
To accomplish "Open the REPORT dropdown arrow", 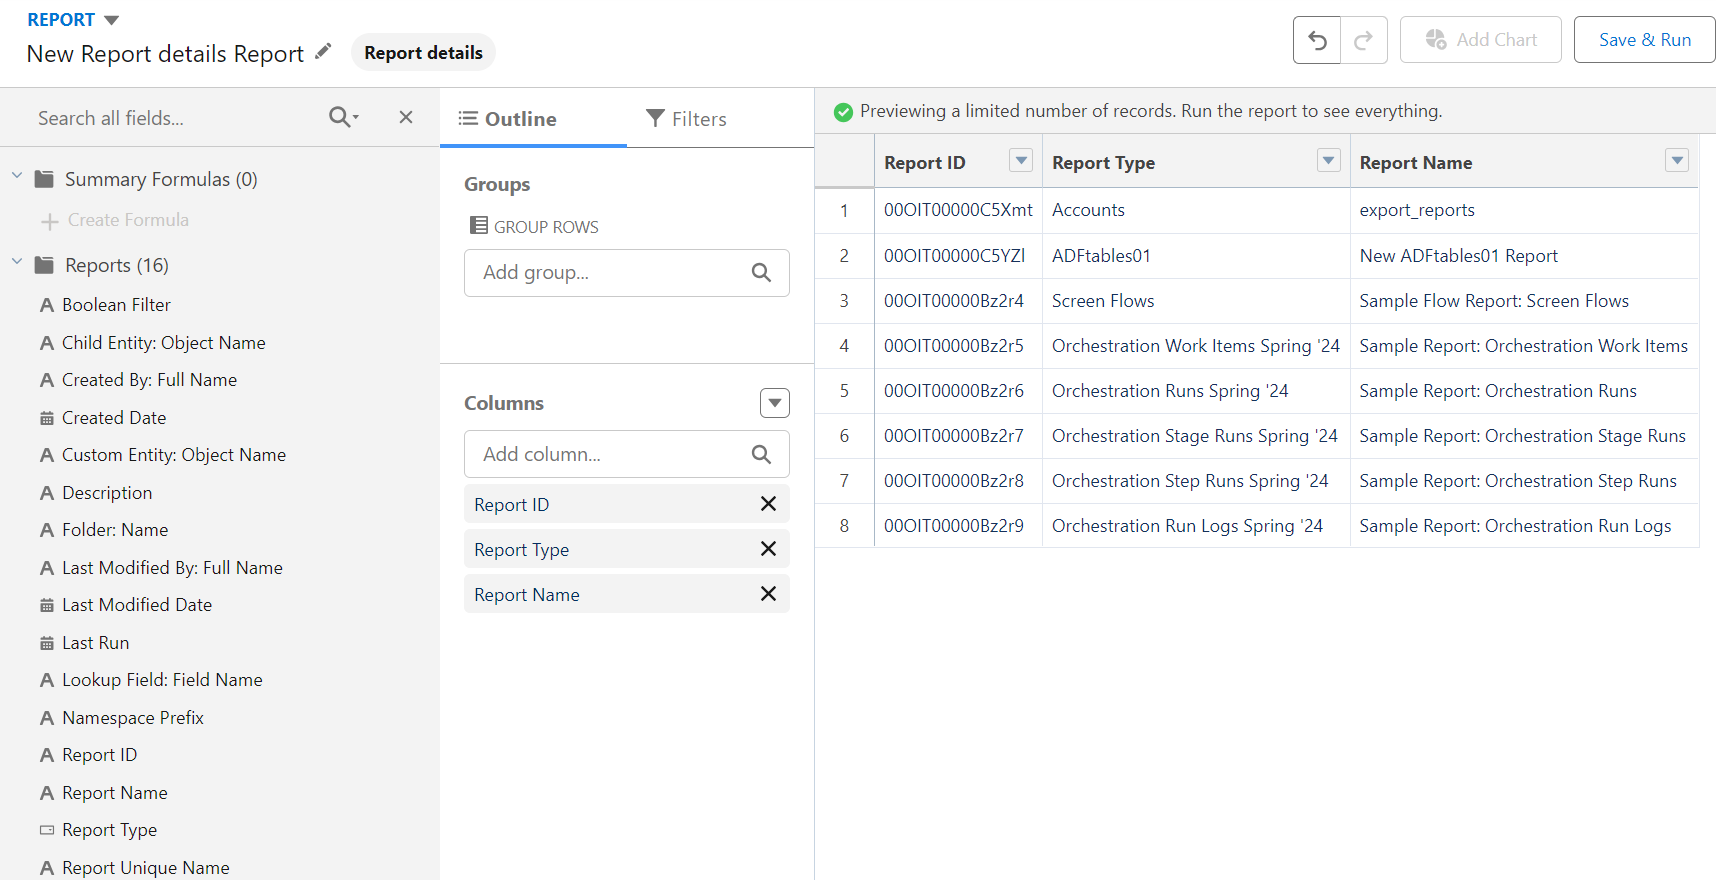I will 112,20.
